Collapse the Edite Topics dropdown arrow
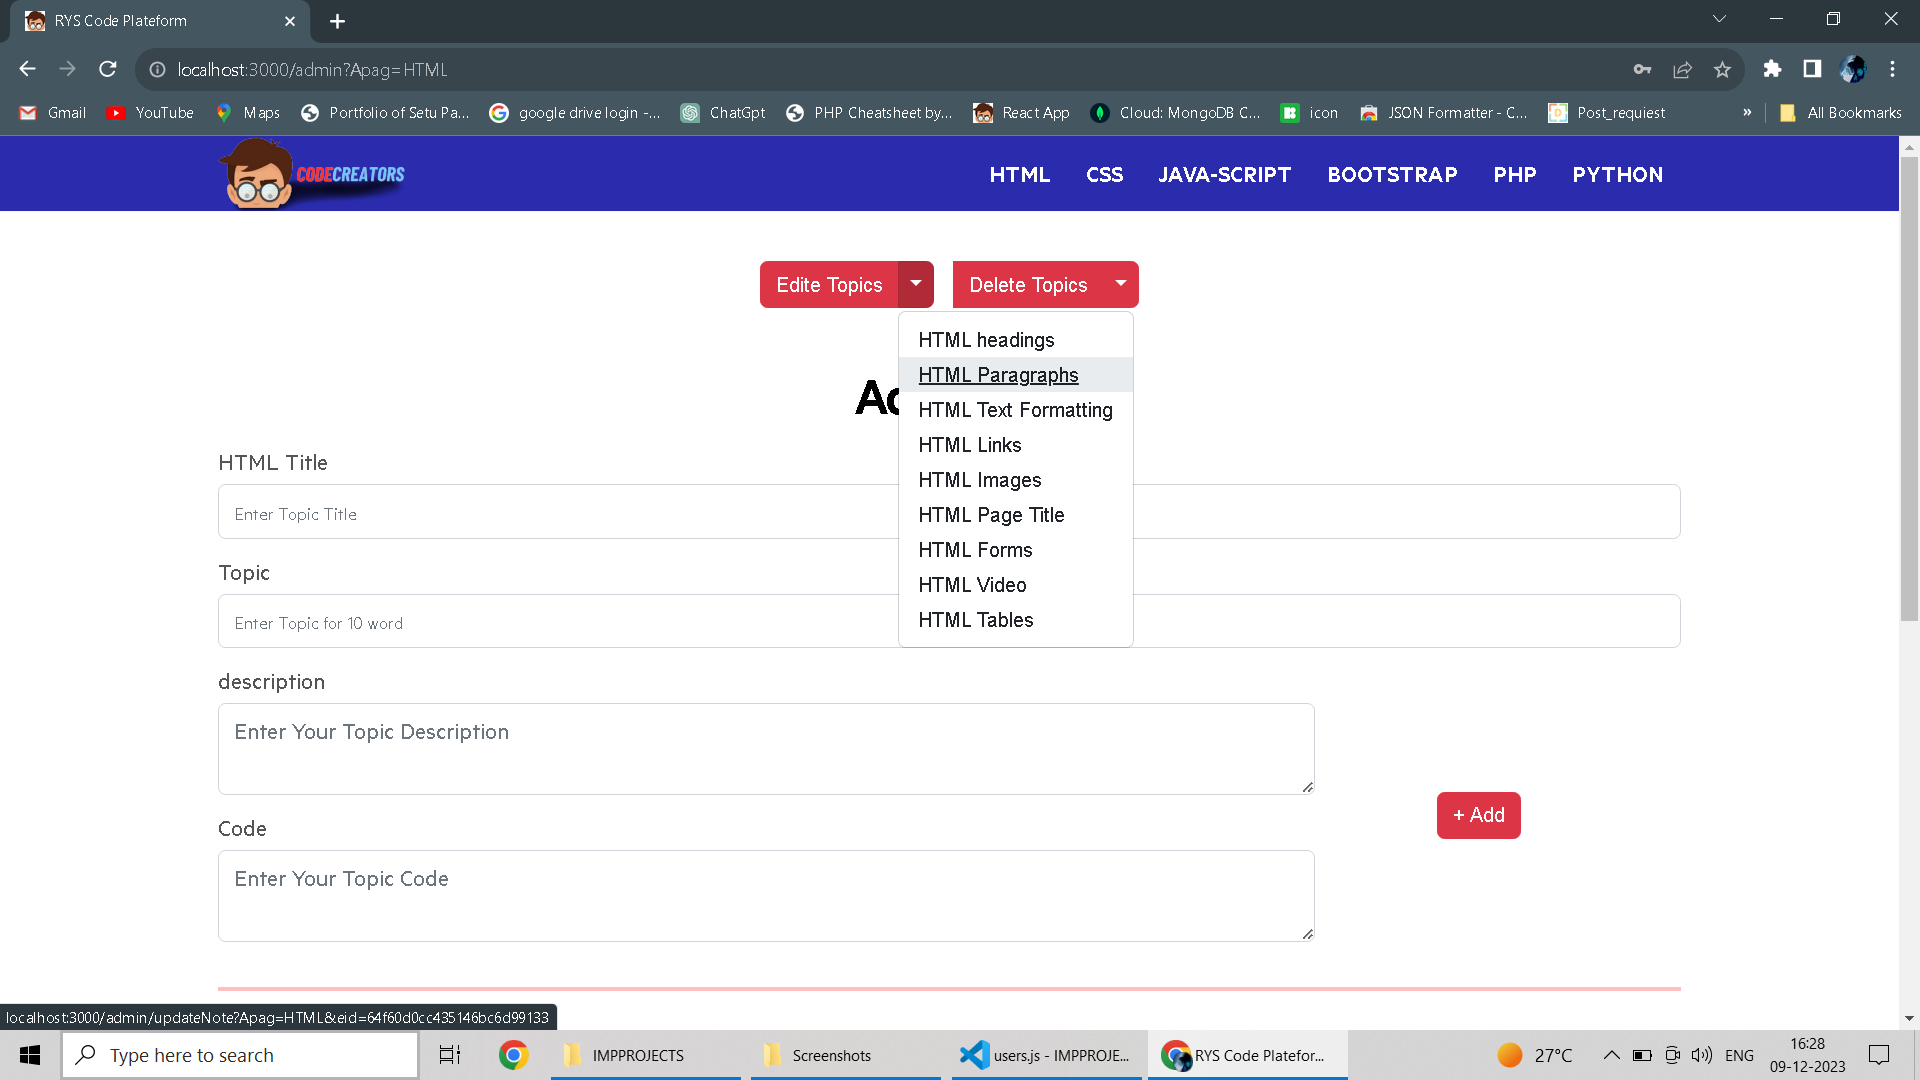 tap(916, 284)
